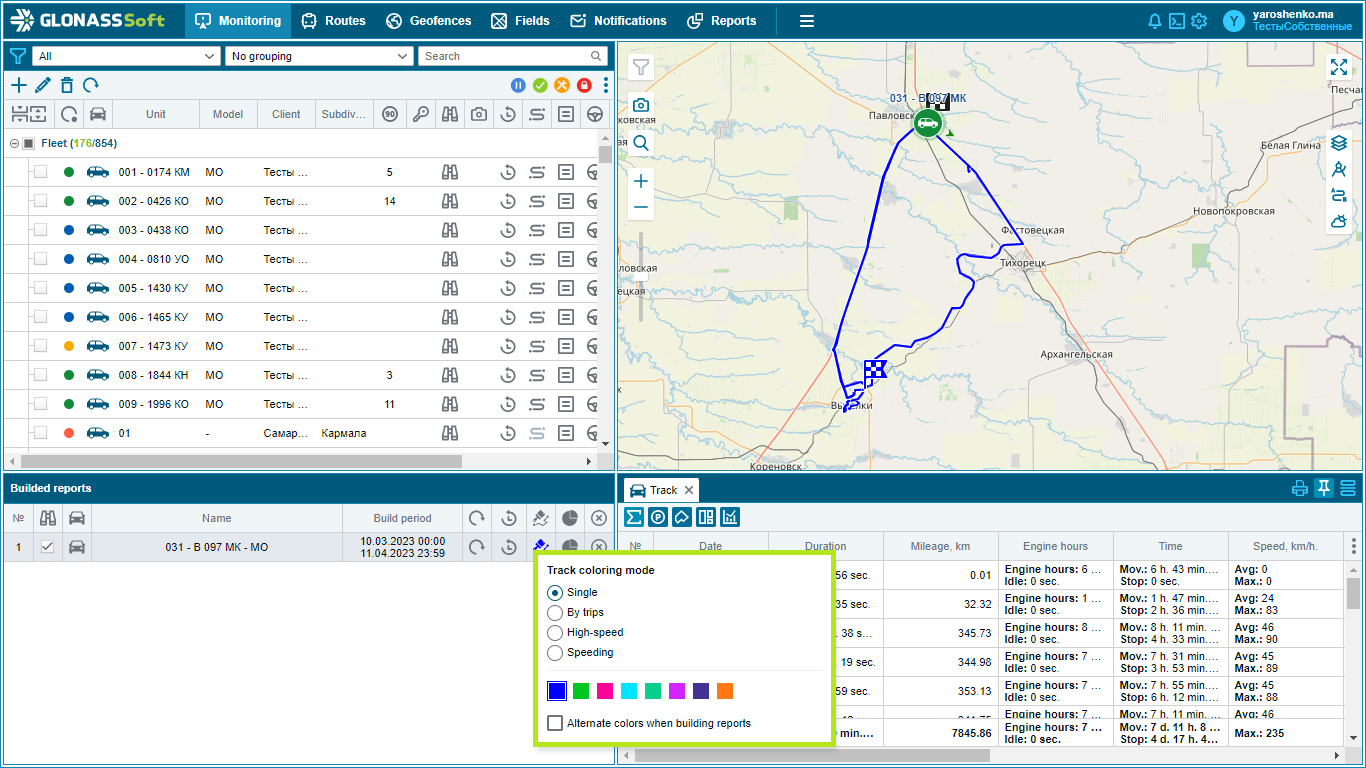Pick the orange track color swatch
The width and height of the screenshot is (1366, 768).
point(725,691)
